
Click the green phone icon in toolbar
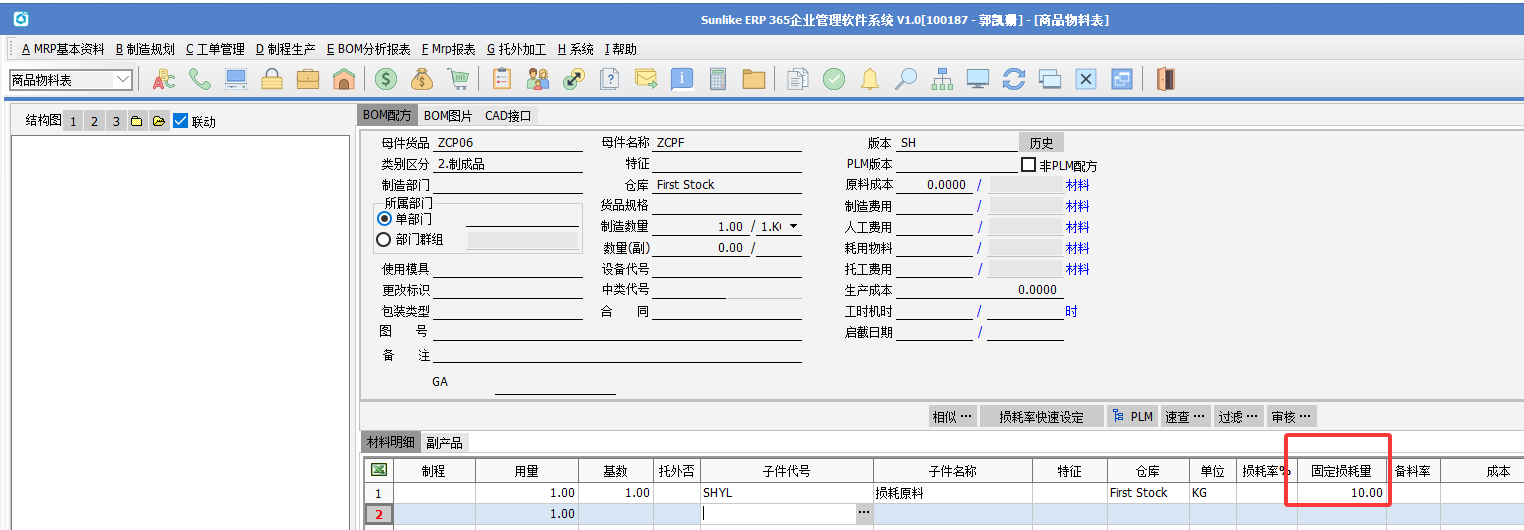tap(199, 79)
